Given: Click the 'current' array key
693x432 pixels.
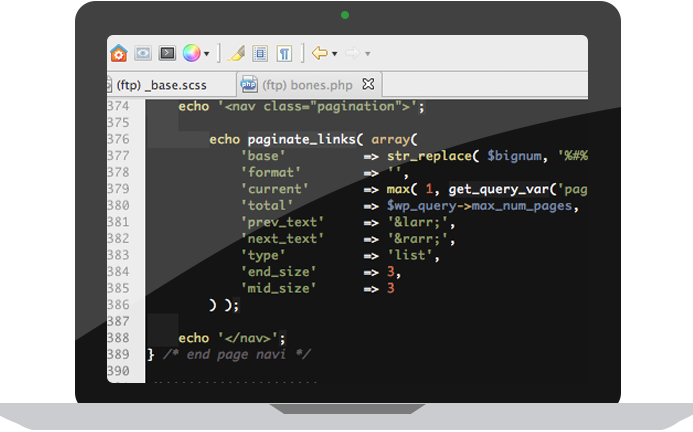Looking at the screenshot, I should tap(274, 189).
